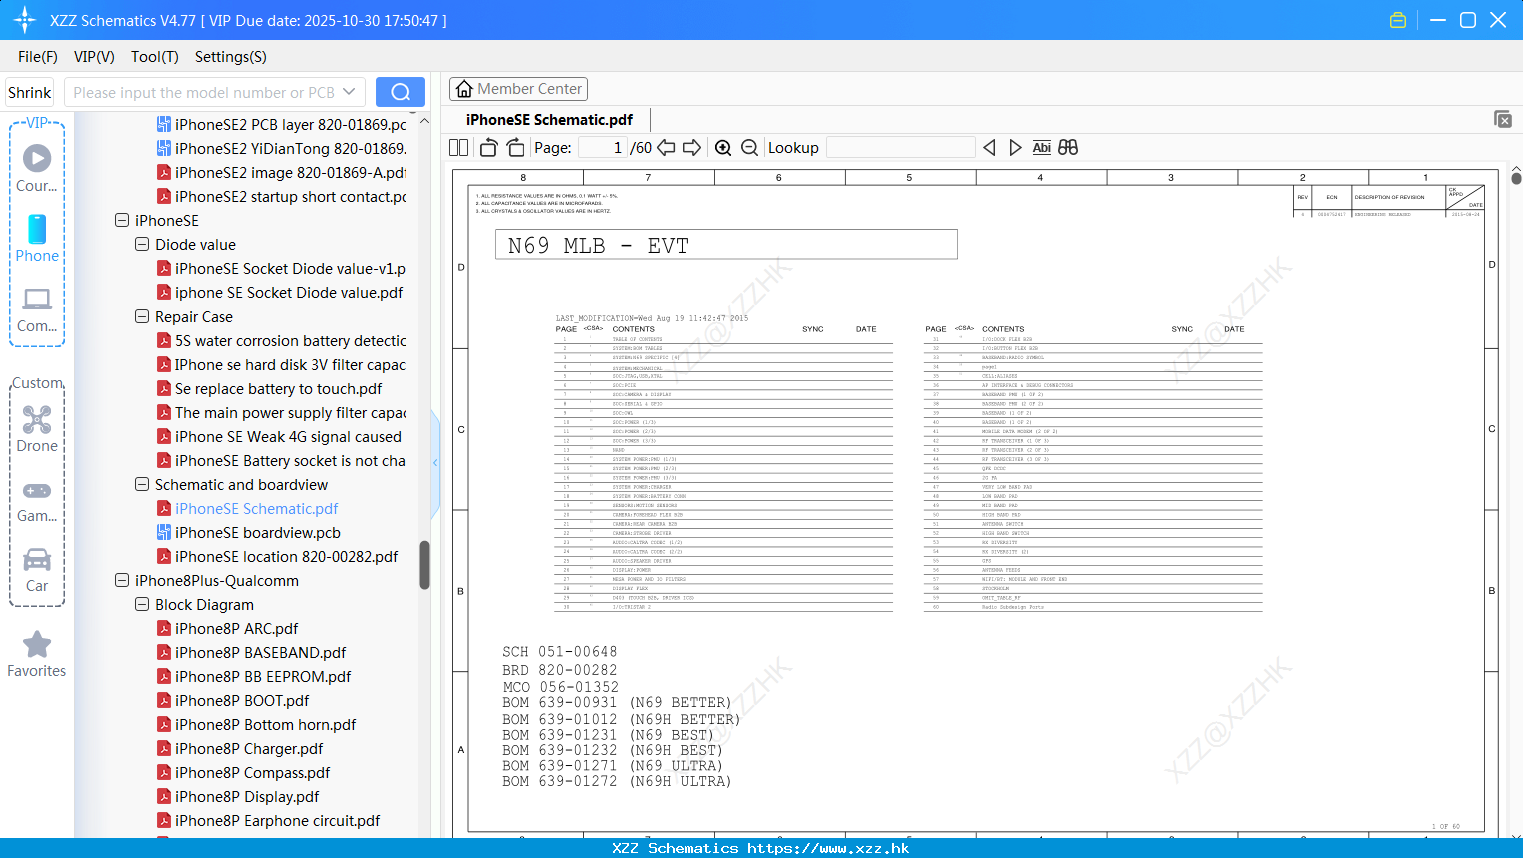Collapse the iPhone8Plus-Qualcomm node

[122, 580]
